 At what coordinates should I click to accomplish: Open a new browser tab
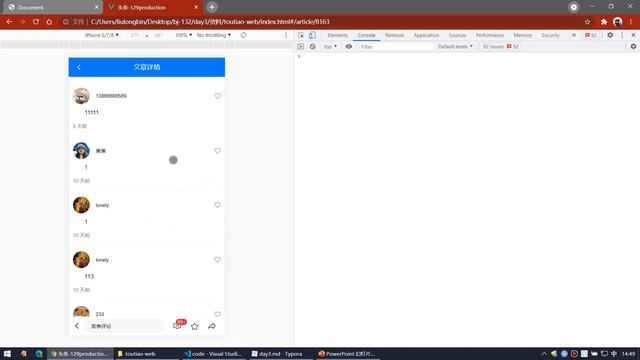pyautogui.click(x=212, y=7)
